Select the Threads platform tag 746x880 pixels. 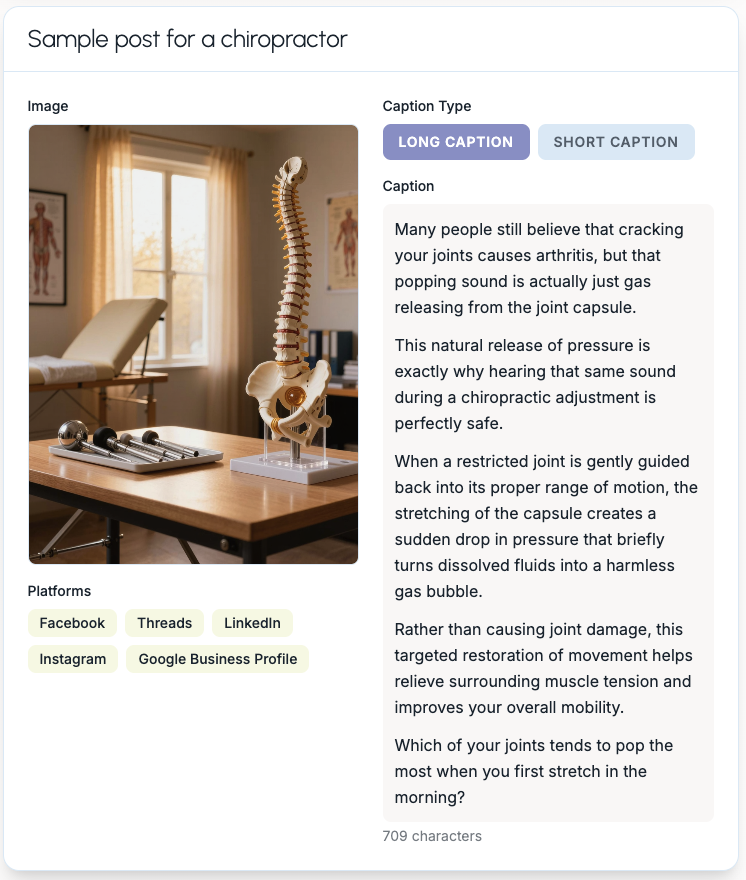click(x=164, y=622)
